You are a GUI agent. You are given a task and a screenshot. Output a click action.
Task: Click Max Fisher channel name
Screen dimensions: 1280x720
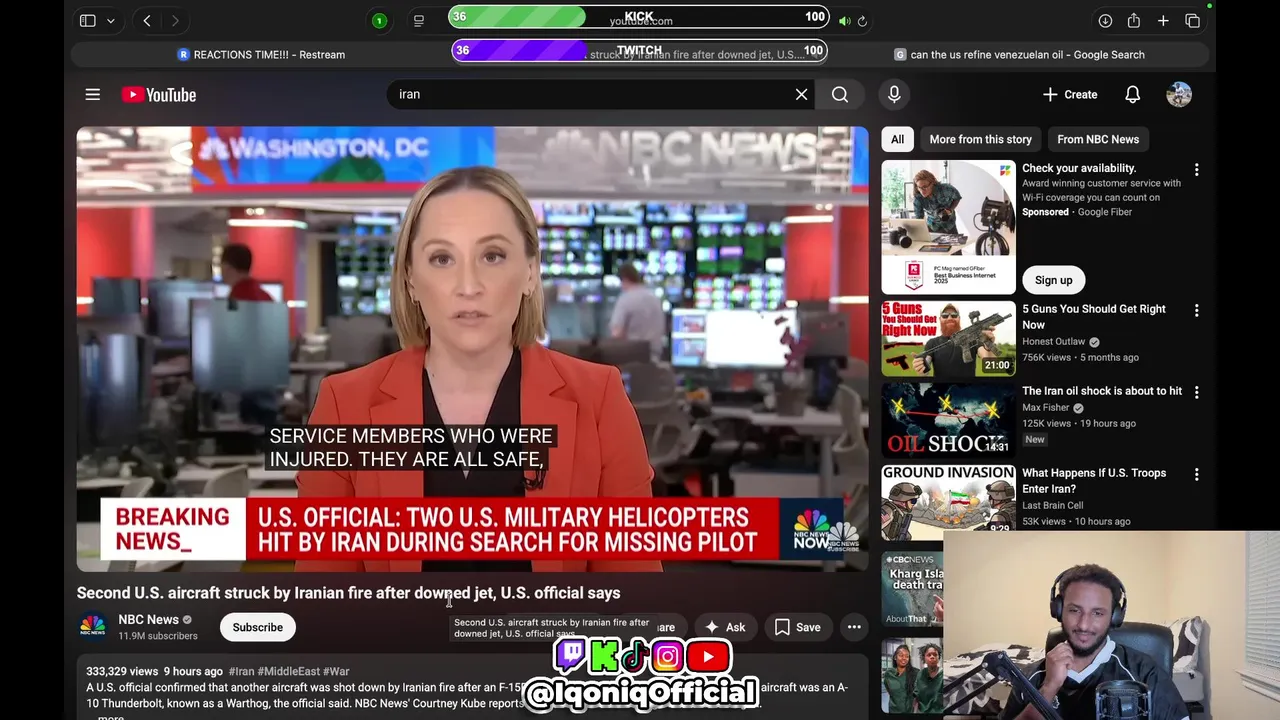[1046, 408]
